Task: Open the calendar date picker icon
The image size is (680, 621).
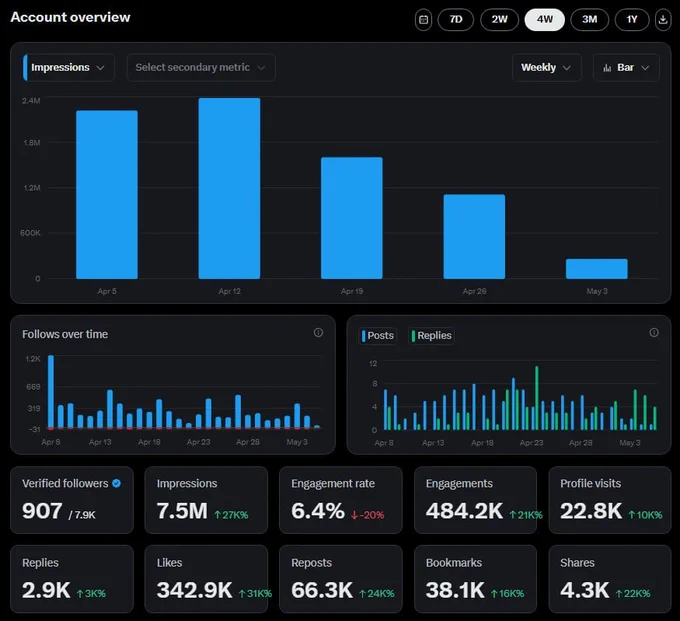Action: (423, 20)
